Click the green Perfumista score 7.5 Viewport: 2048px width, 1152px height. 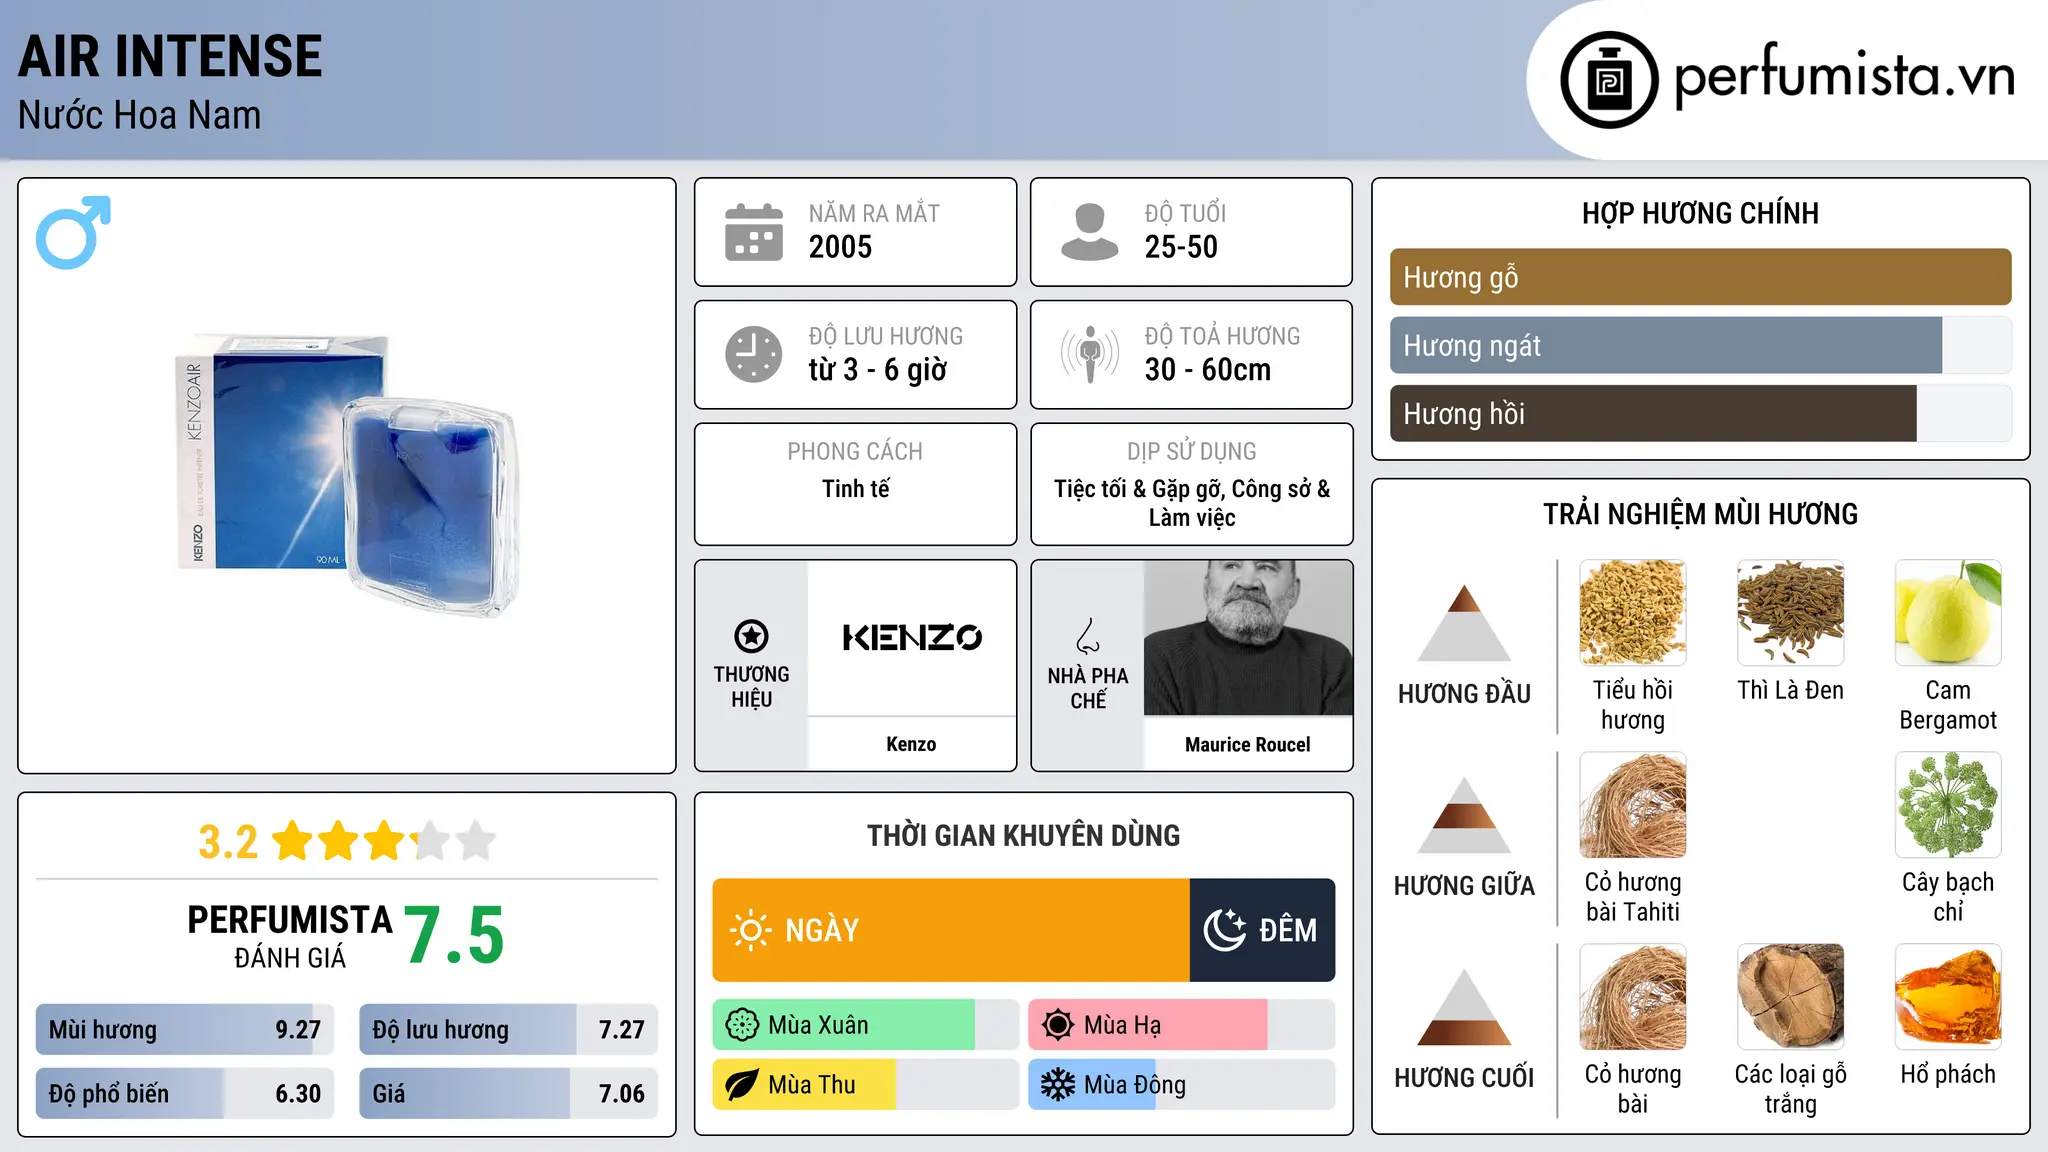pos(454,936)
